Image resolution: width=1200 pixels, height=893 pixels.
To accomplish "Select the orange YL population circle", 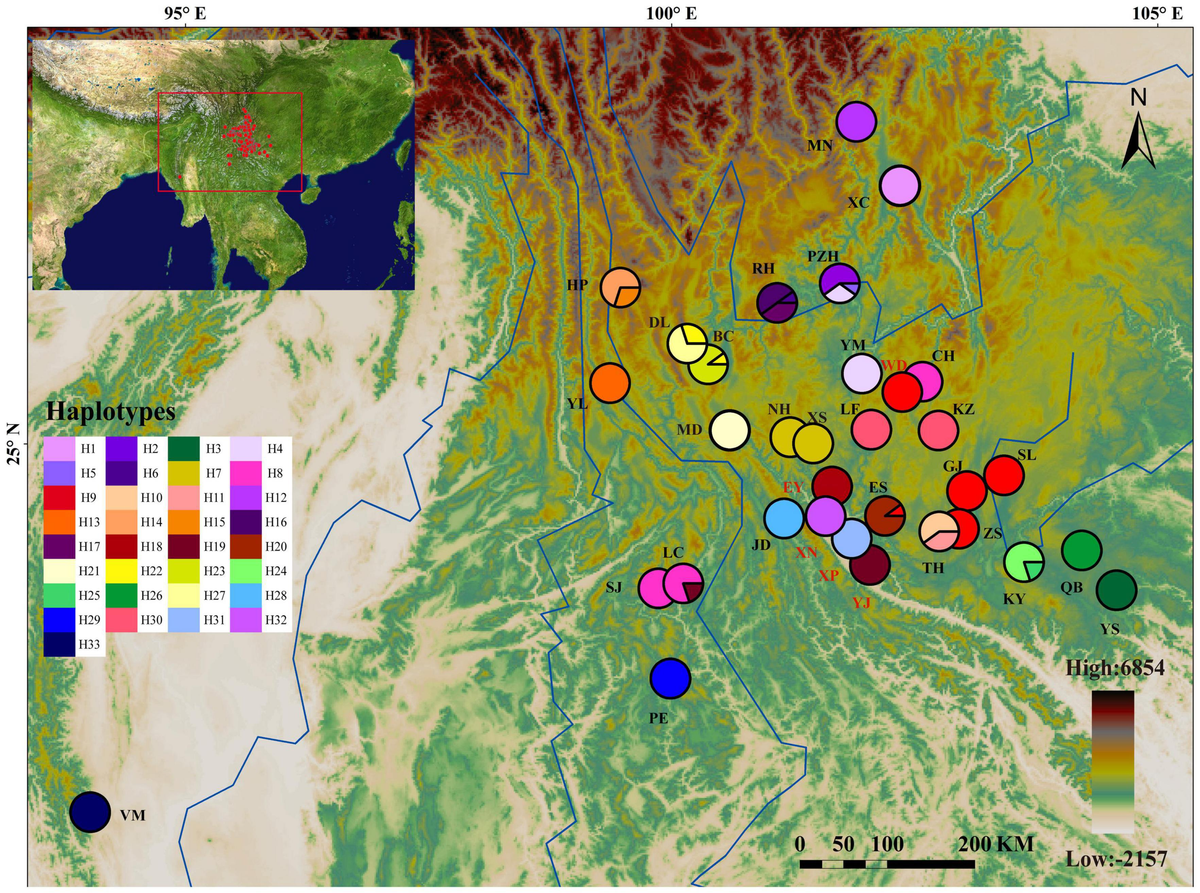I will tap(610, 383).
